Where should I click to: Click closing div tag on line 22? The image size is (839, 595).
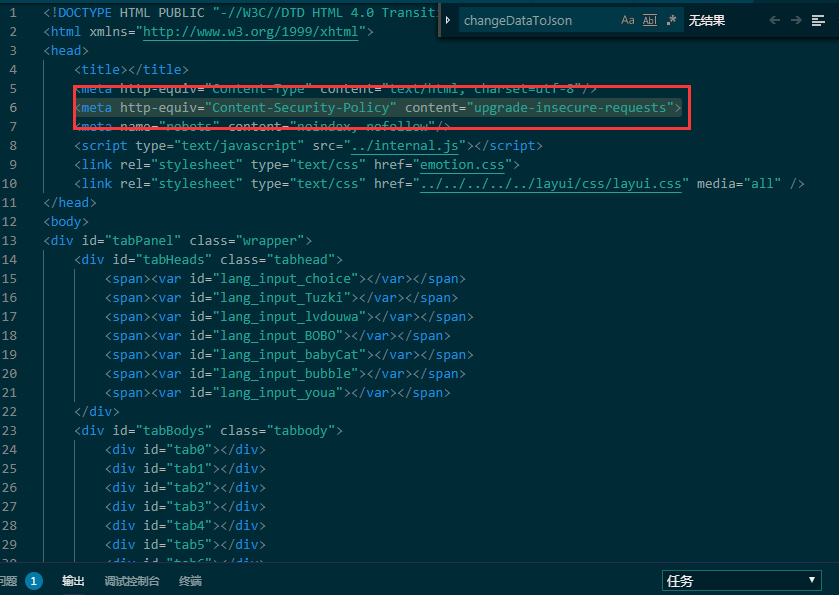96,411
